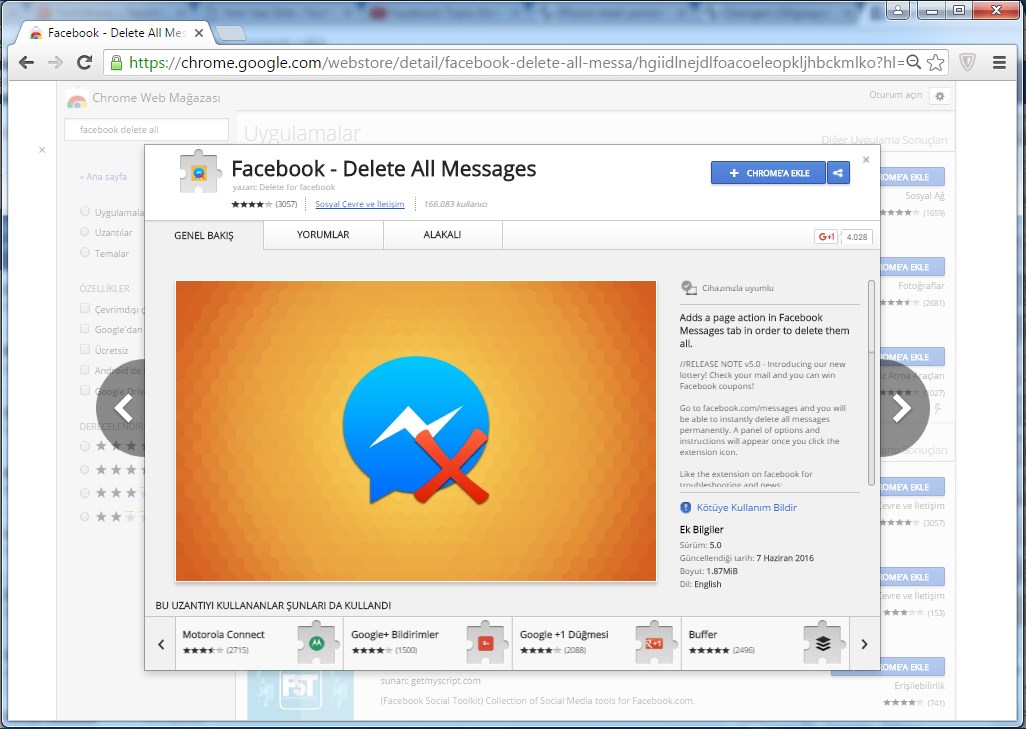The height and width of the screenshot is (729, 1026).
Task: Open the ALAKALI tab
Action: pyautogui.click(x=442, y=235)
